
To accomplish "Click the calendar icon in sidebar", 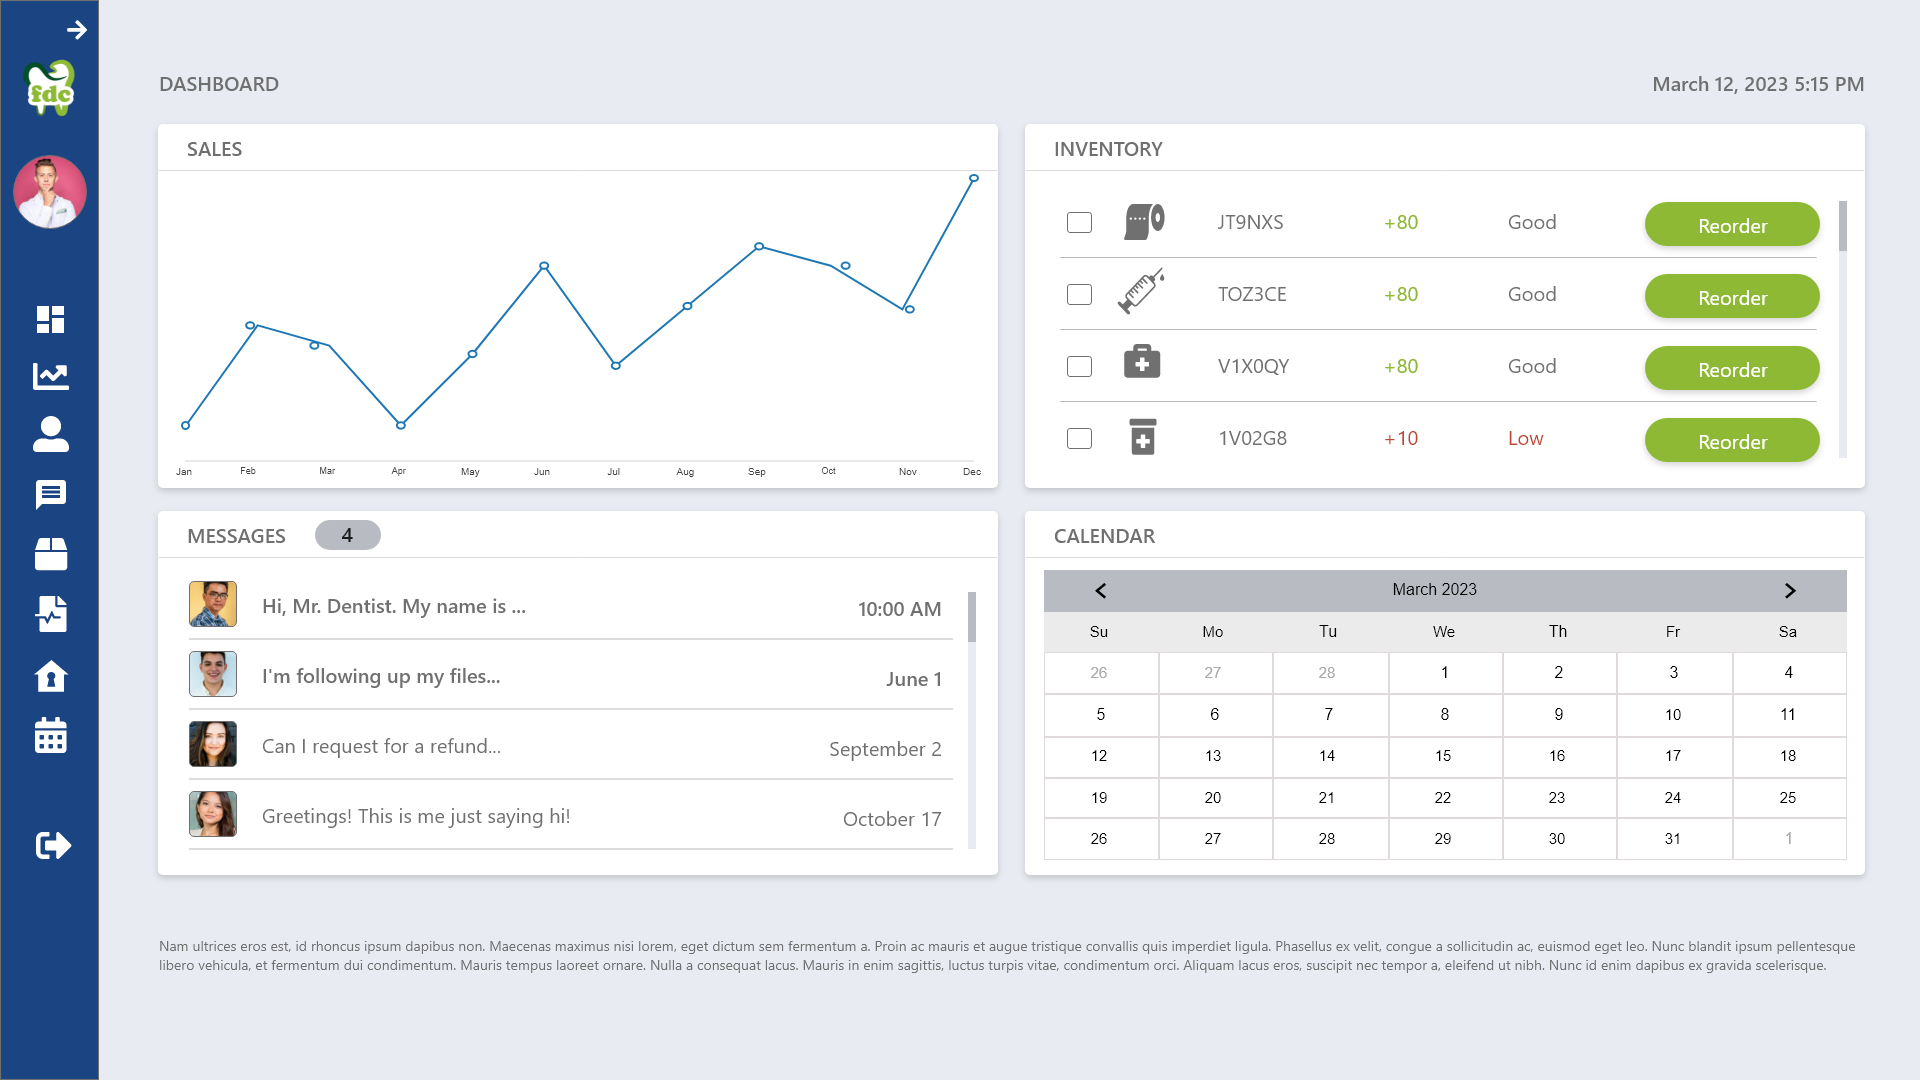I will 50,736.
